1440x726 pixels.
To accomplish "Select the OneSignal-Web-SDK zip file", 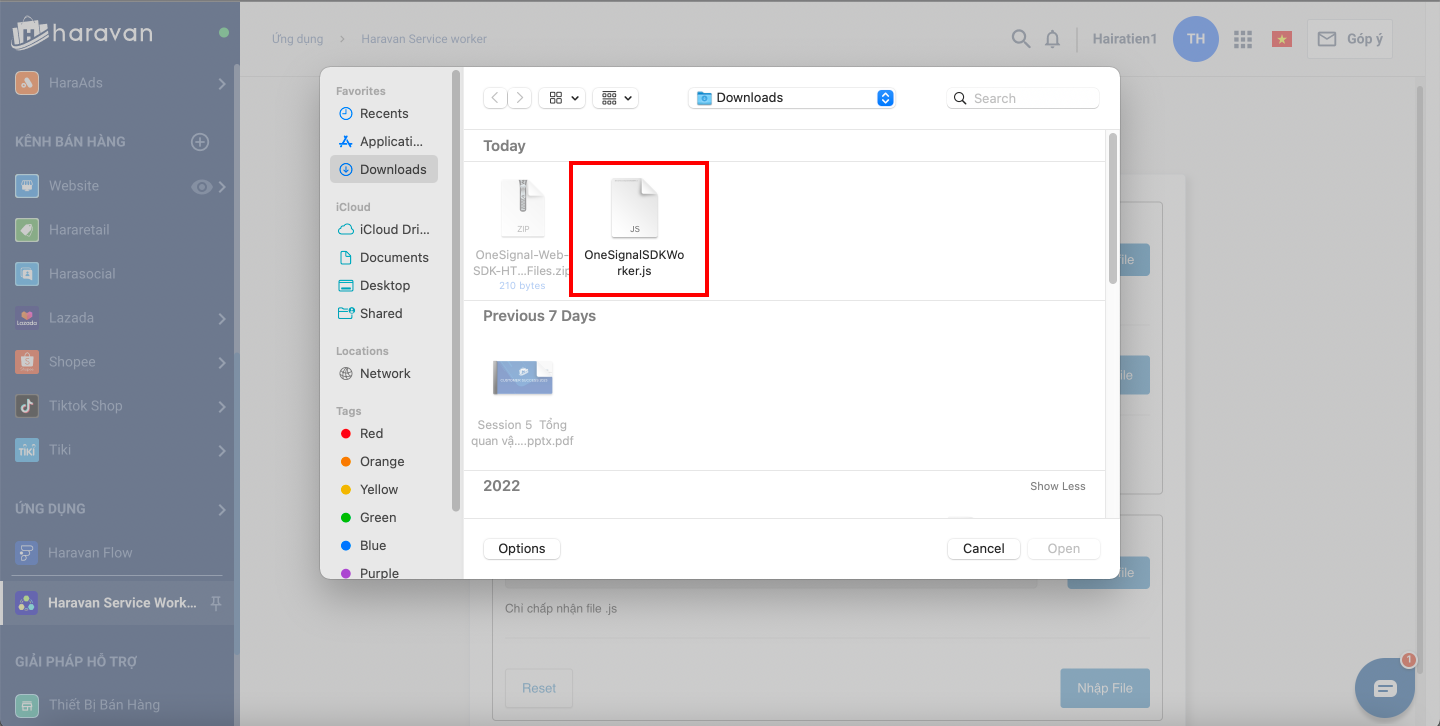I will (523, 235).
